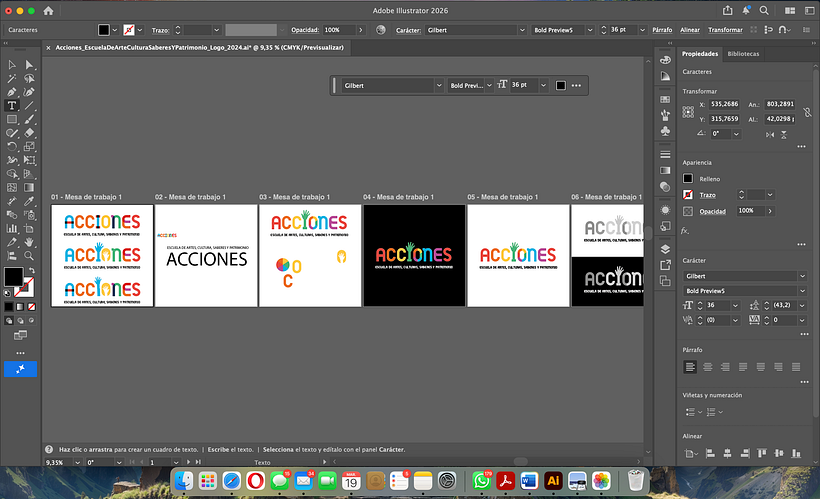Open Bold Preview5 style dropdown in control bar
This screenshot has height=499, width=820.
pos(590,30)
